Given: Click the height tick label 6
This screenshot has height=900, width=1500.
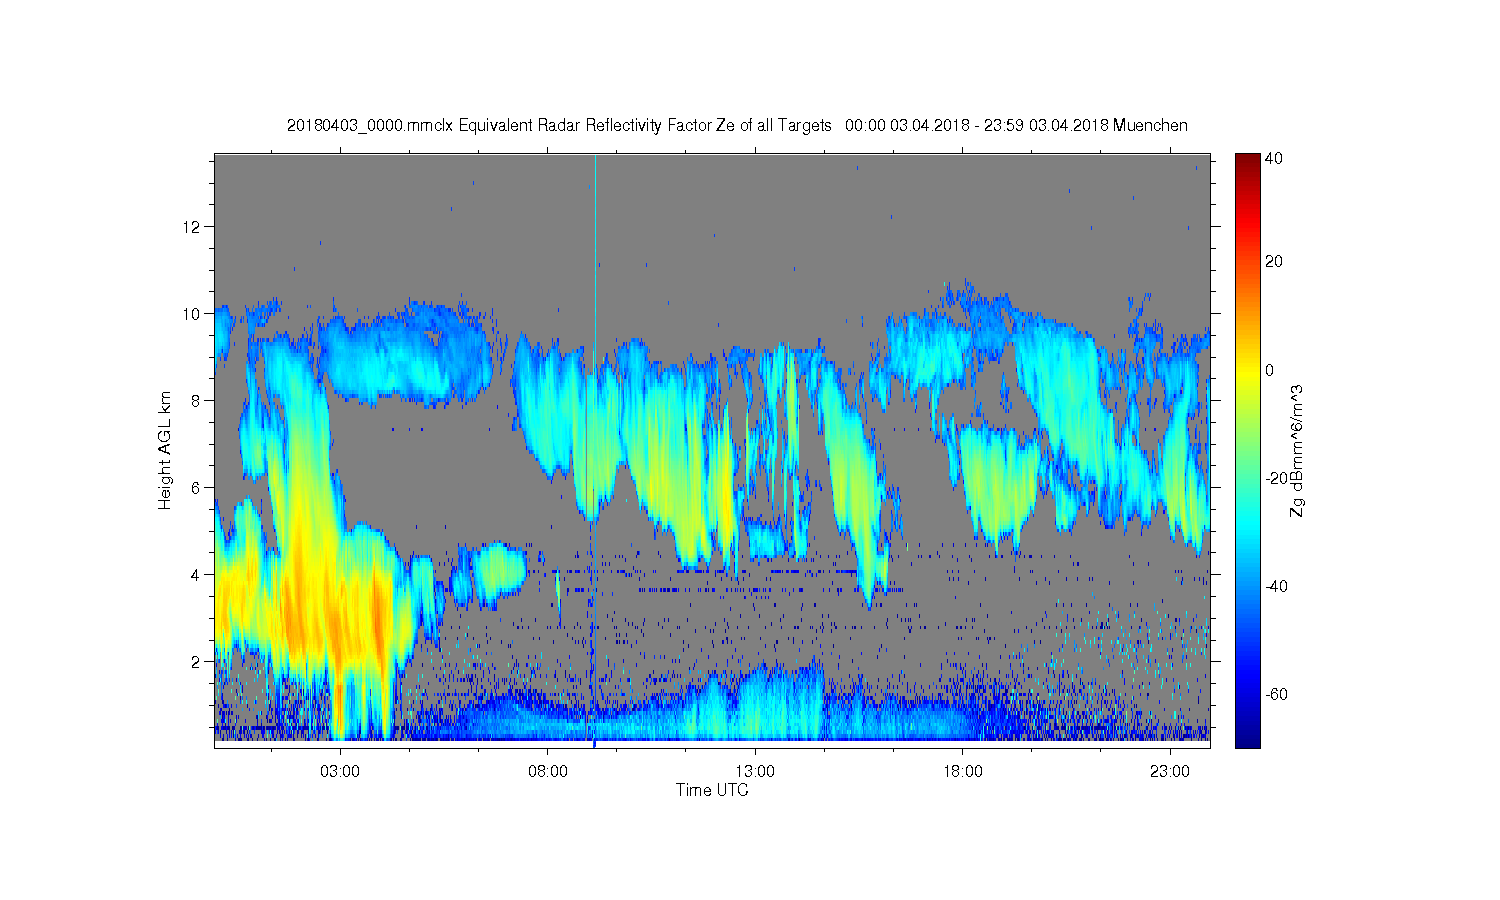Looking at the screenshot, I should [x=196, y=487].
